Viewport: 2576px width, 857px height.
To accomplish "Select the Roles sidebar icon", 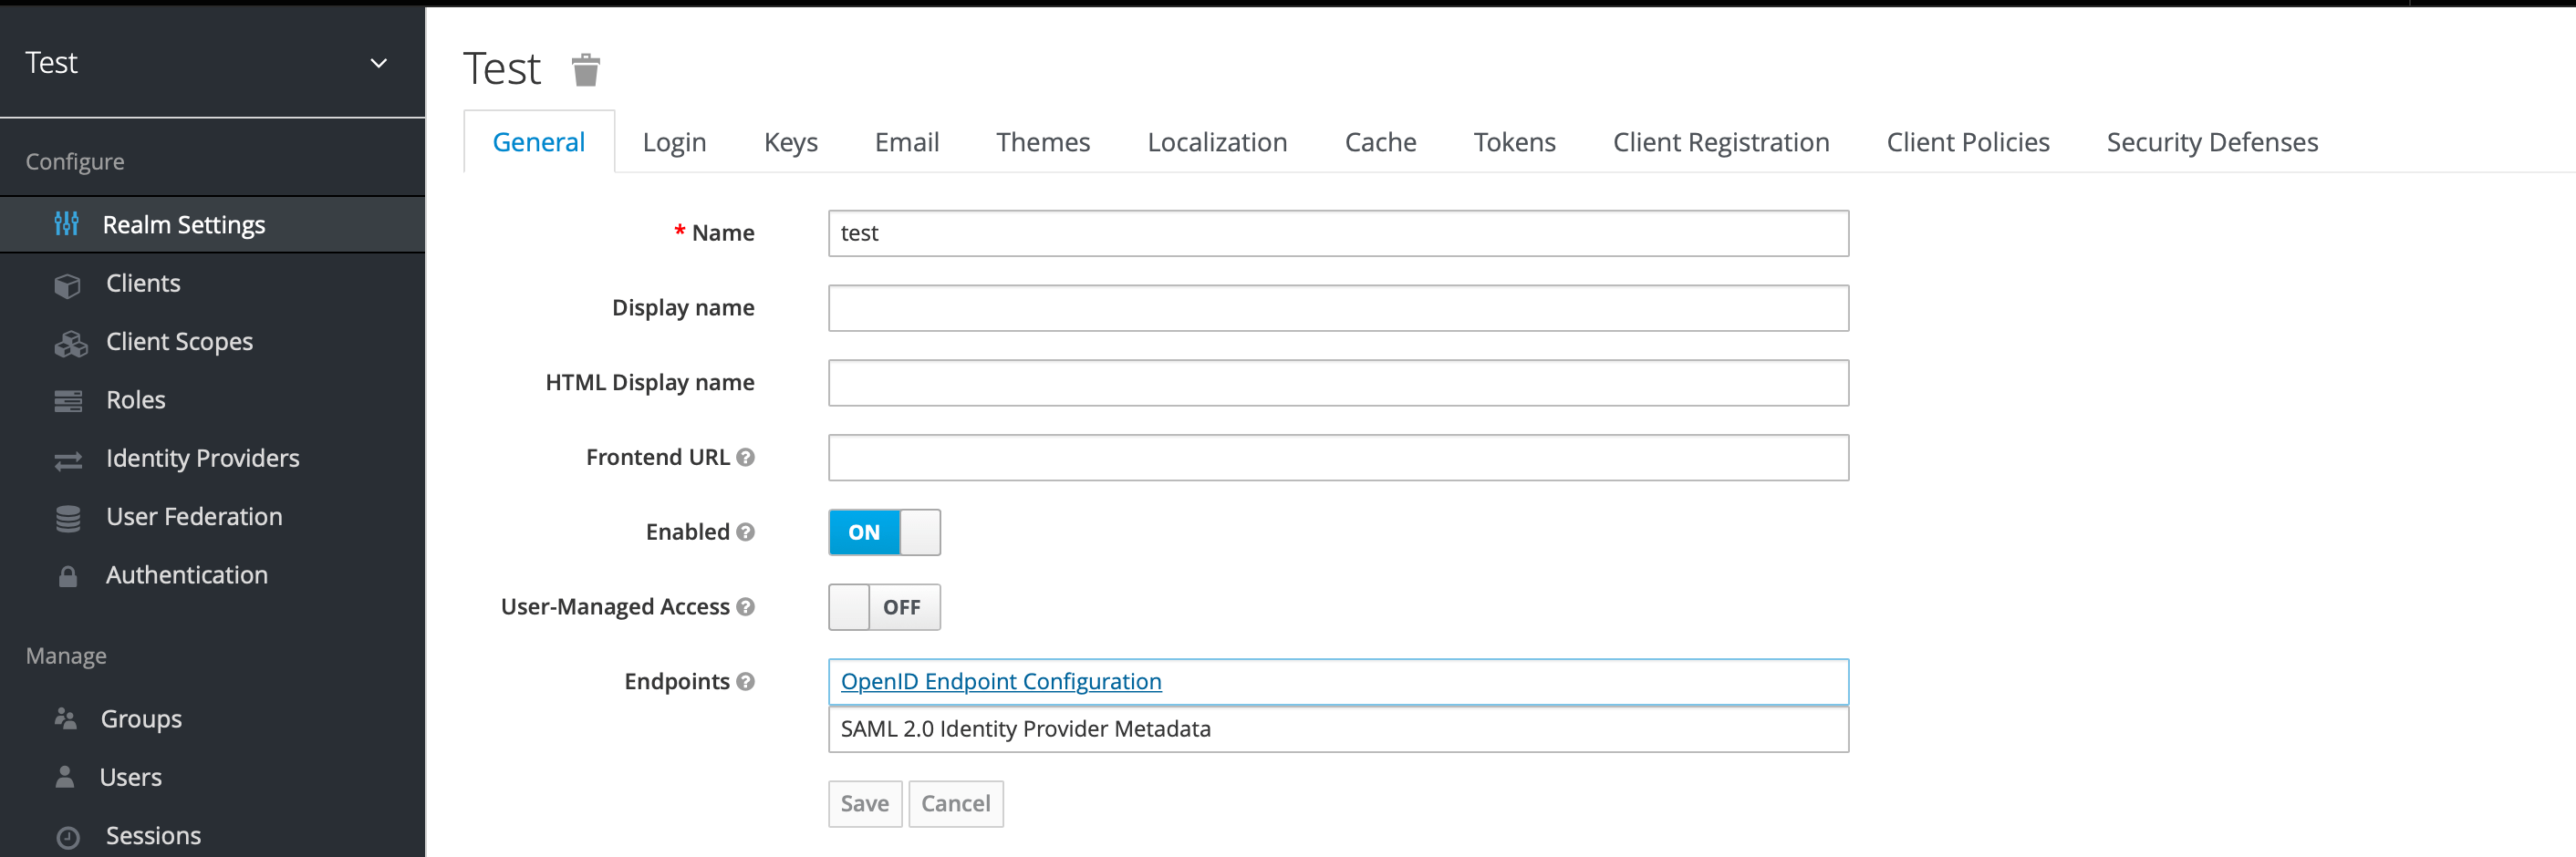I will tap(67, 399).
